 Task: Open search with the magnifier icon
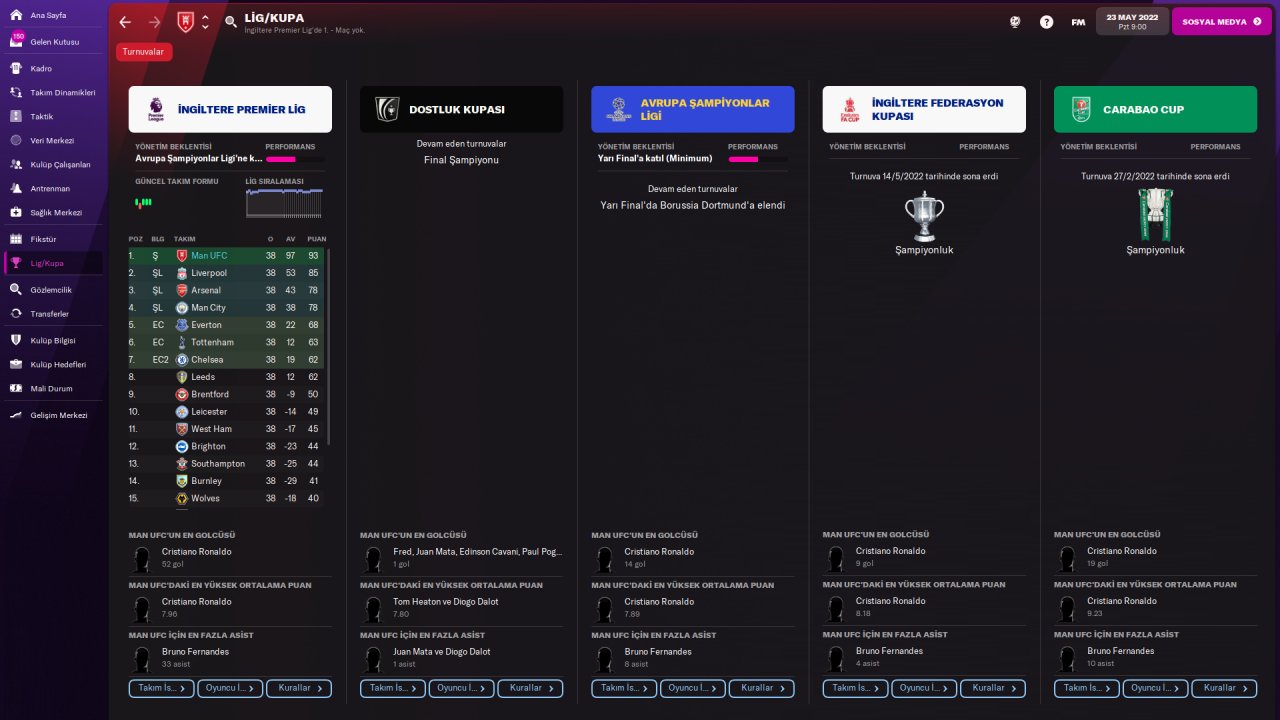231,22
